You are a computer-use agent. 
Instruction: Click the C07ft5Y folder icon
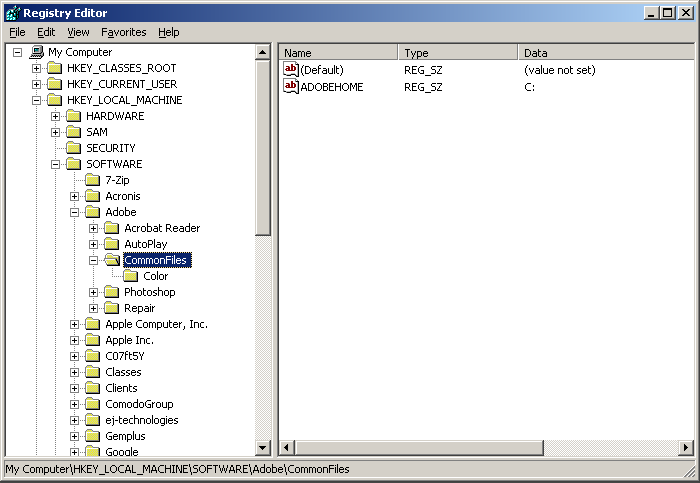pos(93,356)
